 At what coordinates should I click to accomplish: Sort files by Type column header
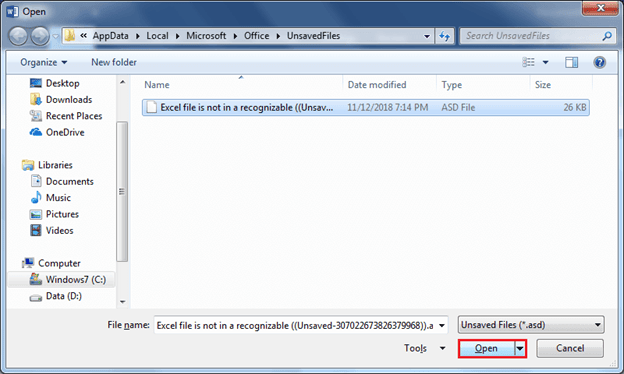coord(452,85)
